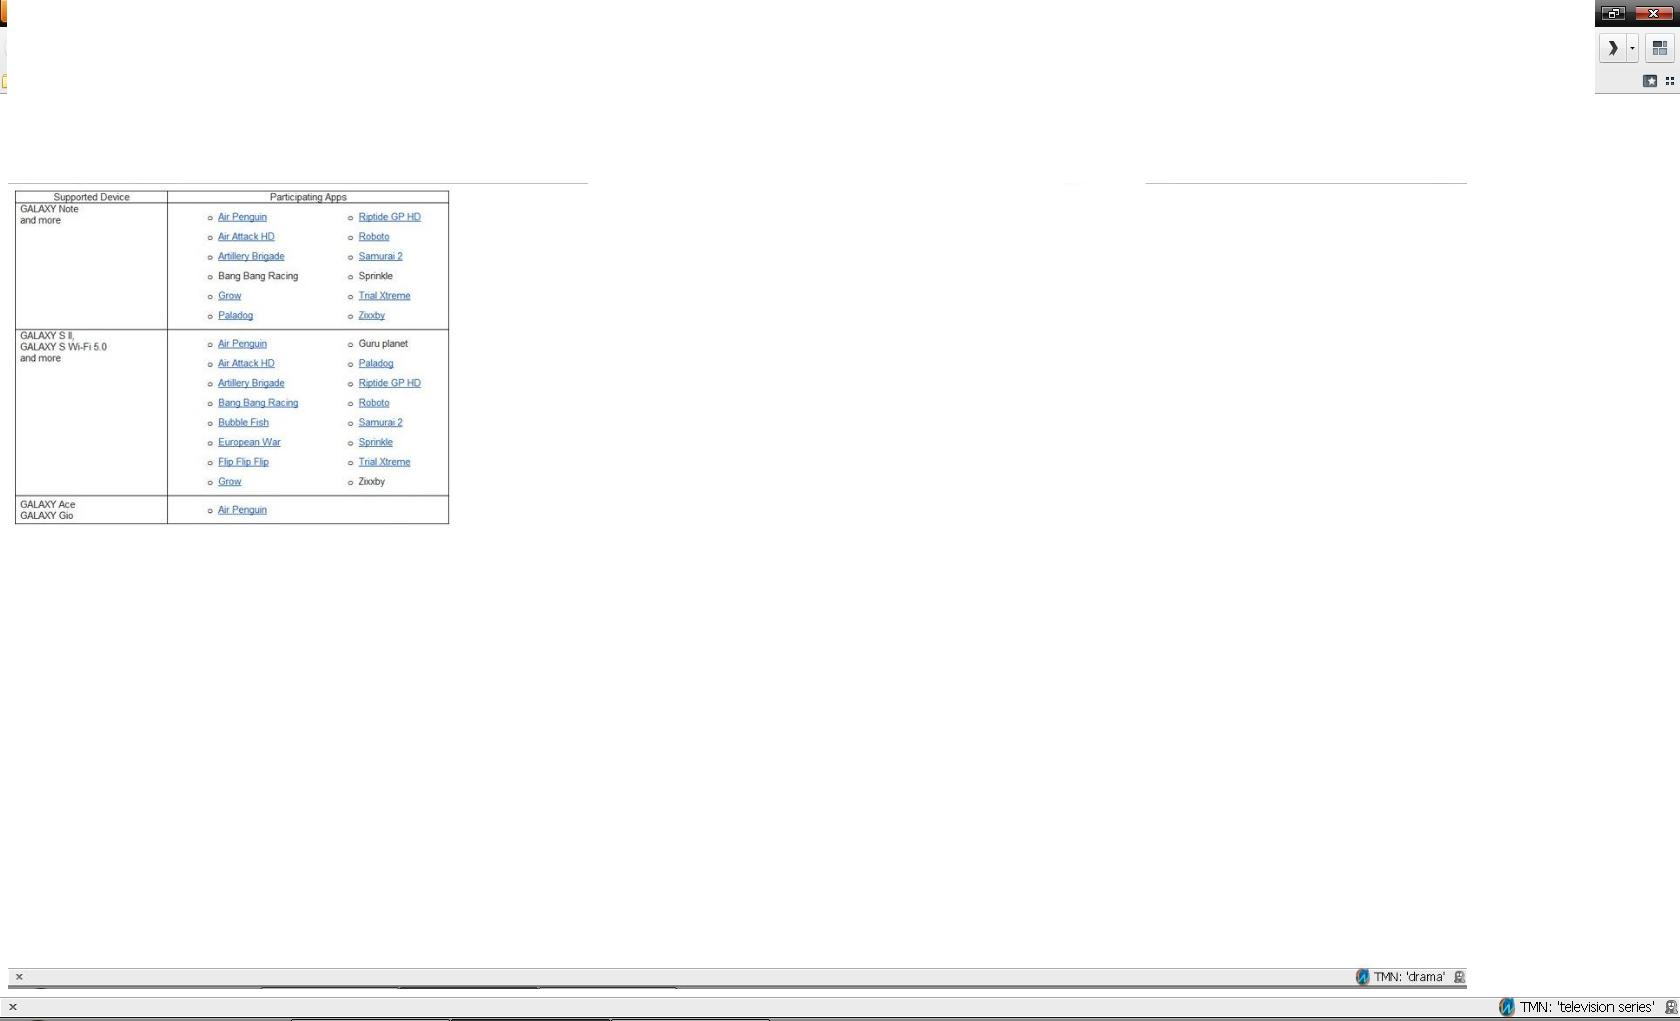This screenshot has height=1021, width=1680.
Task: Open the Flip Flip Flip link
Action: [243, 462]
